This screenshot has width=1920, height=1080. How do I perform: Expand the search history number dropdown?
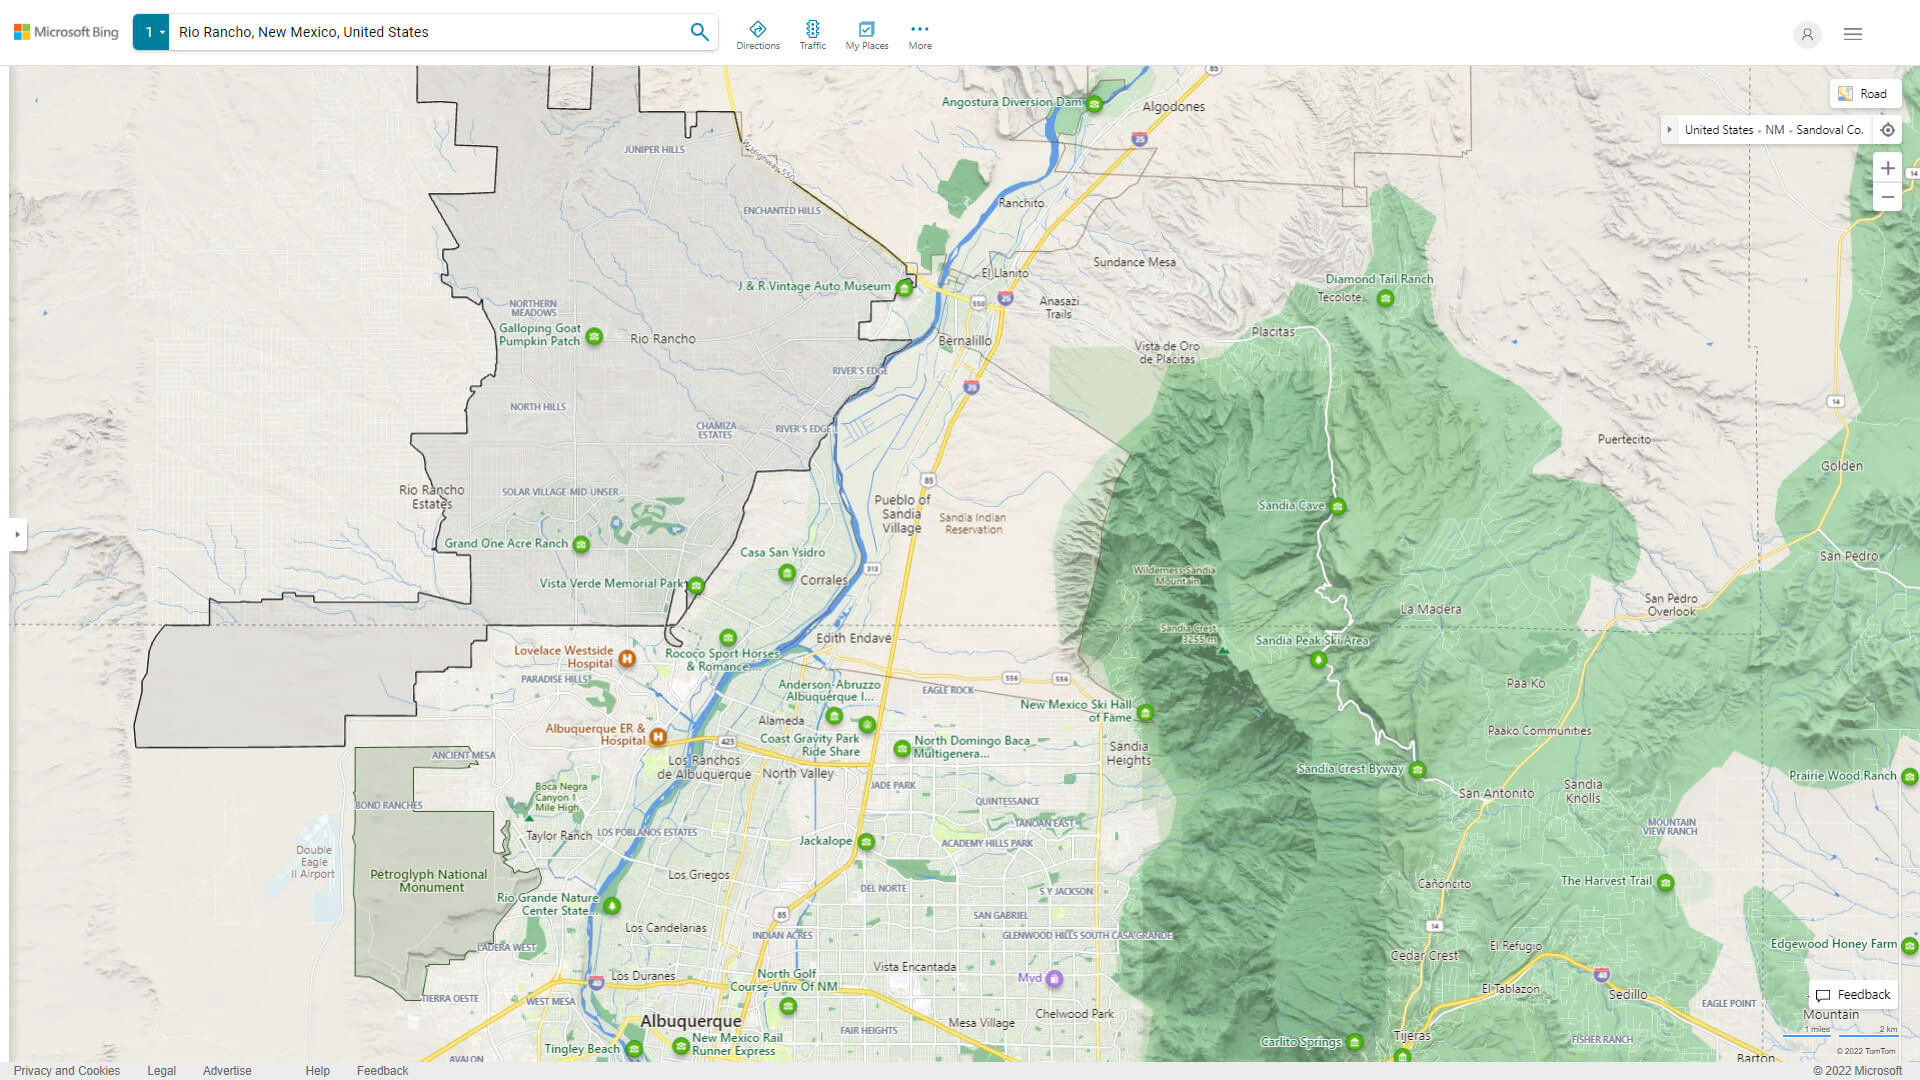point(151,31)
